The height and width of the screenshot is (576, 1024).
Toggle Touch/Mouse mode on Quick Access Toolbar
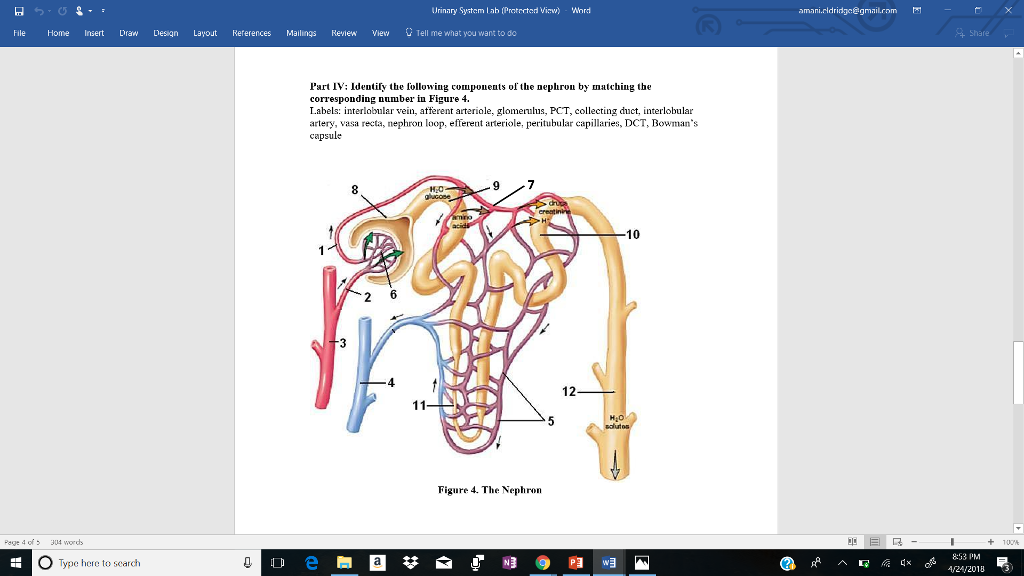79,10
